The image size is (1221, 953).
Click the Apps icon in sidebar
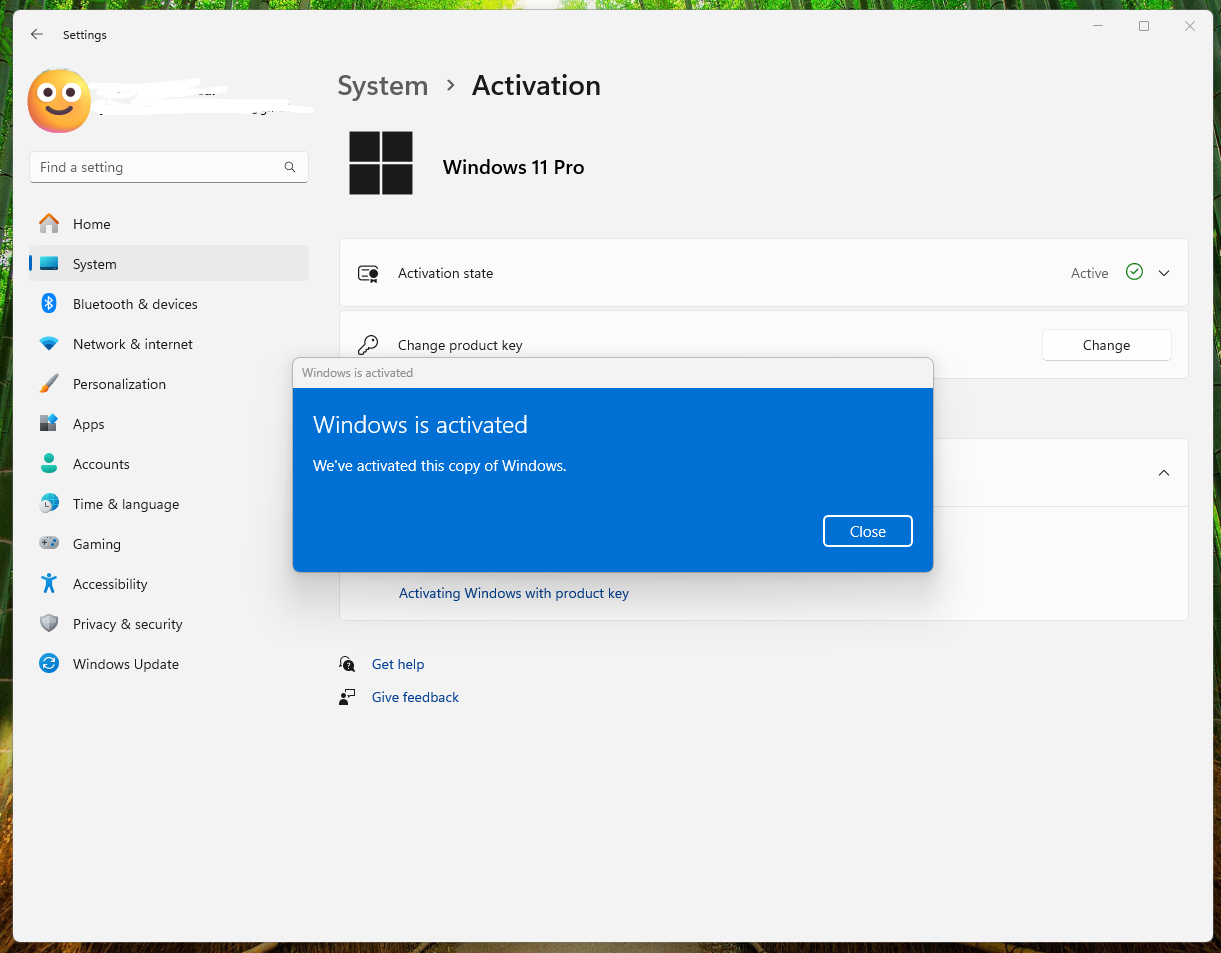[49, 424]
